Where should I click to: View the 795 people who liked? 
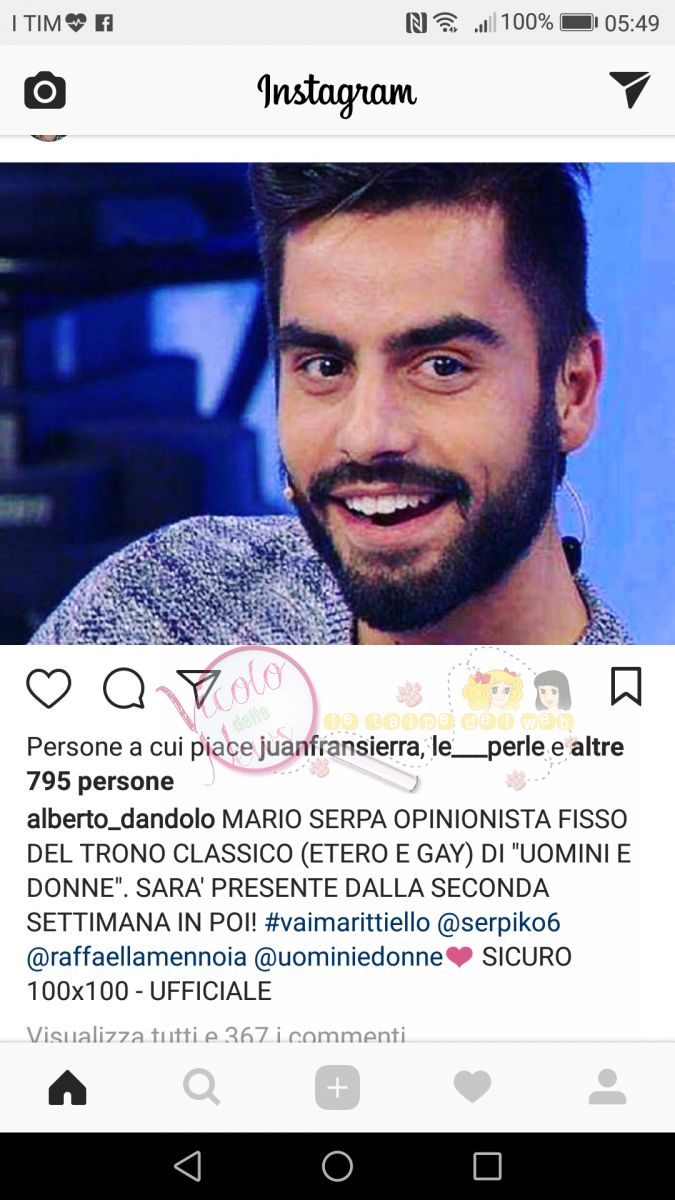pyautogui.click(x=100, y=781)
